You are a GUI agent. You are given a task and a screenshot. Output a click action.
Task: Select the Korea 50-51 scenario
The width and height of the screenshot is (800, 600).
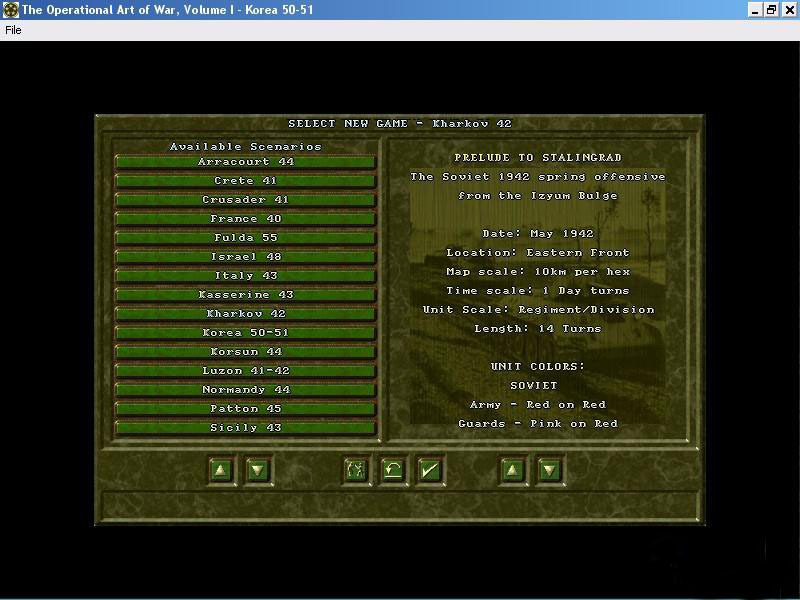pyautogui.click(x=246, y=333)
